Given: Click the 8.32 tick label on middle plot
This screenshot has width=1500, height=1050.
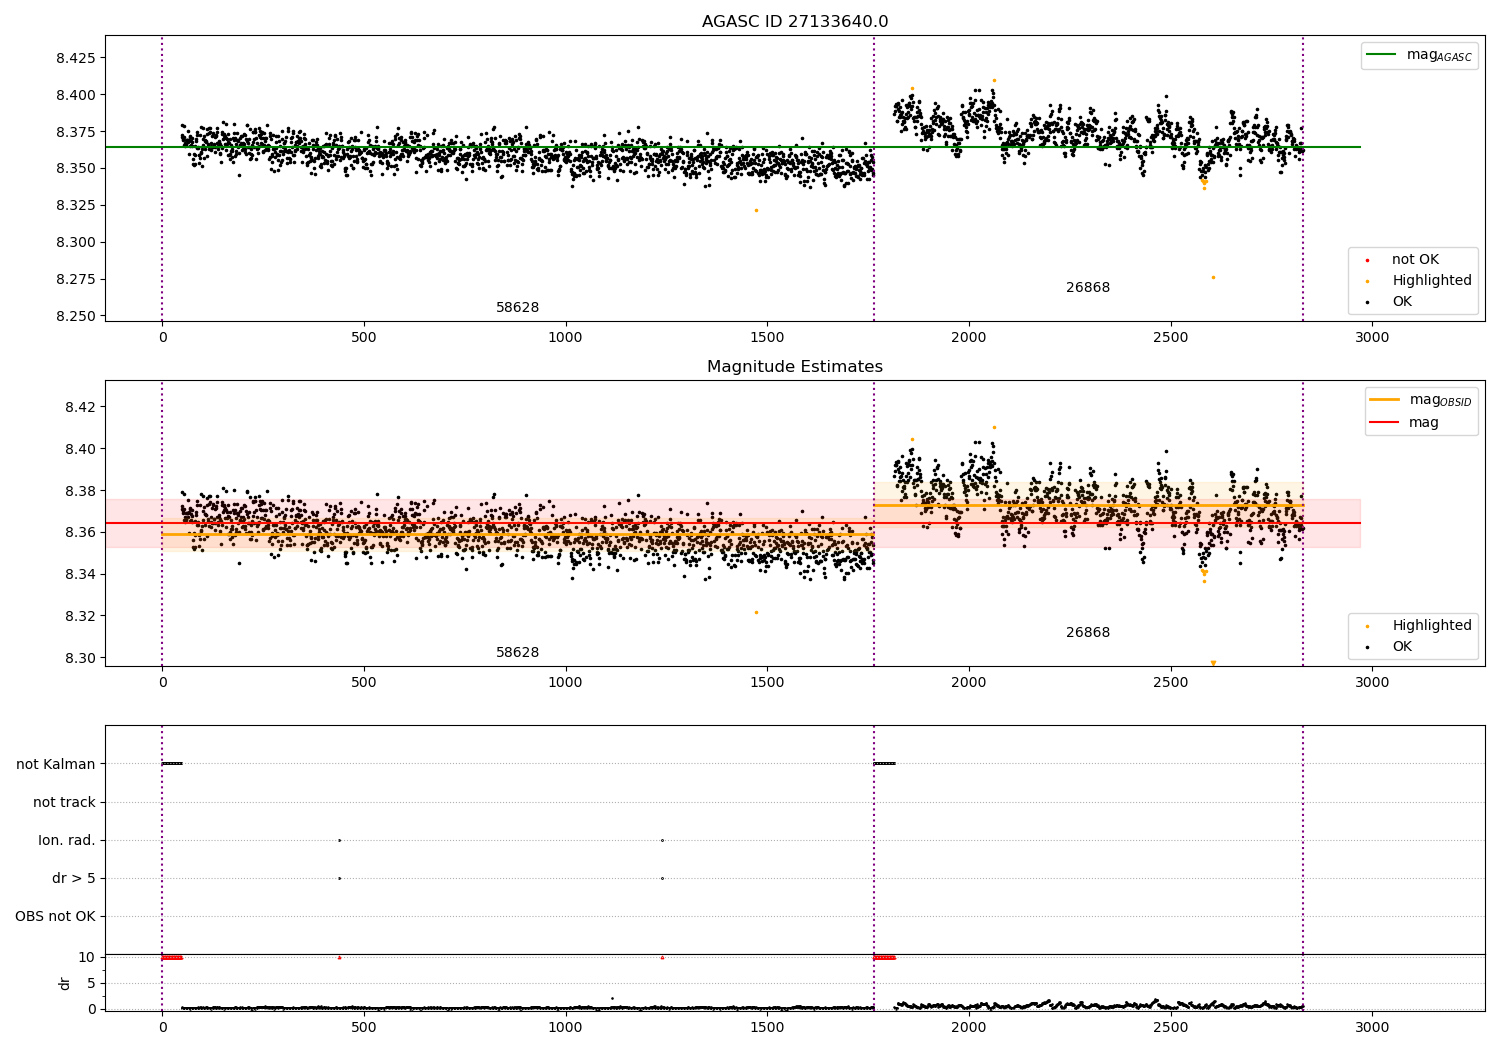Looking at the screenshot, I should click(80, 616).
